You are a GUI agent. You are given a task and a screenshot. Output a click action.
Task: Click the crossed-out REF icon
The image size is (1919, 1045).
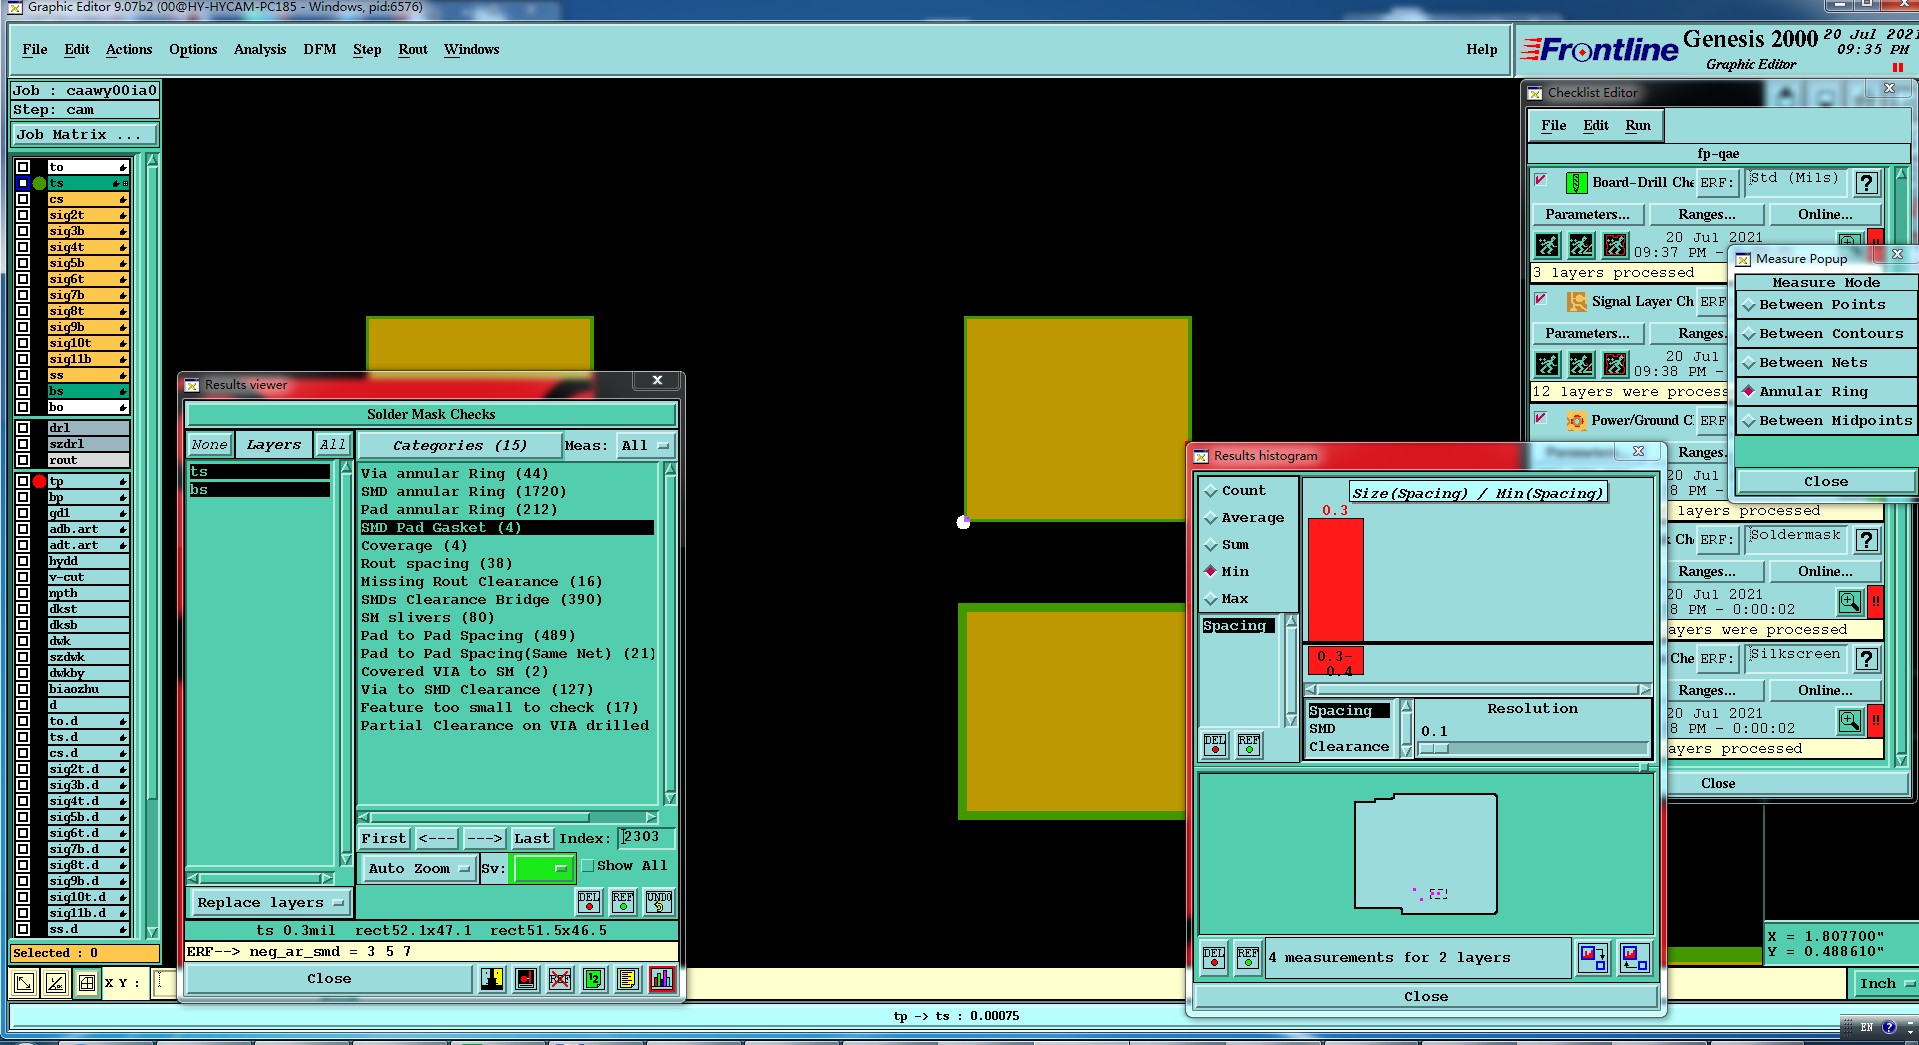point(560,979)
